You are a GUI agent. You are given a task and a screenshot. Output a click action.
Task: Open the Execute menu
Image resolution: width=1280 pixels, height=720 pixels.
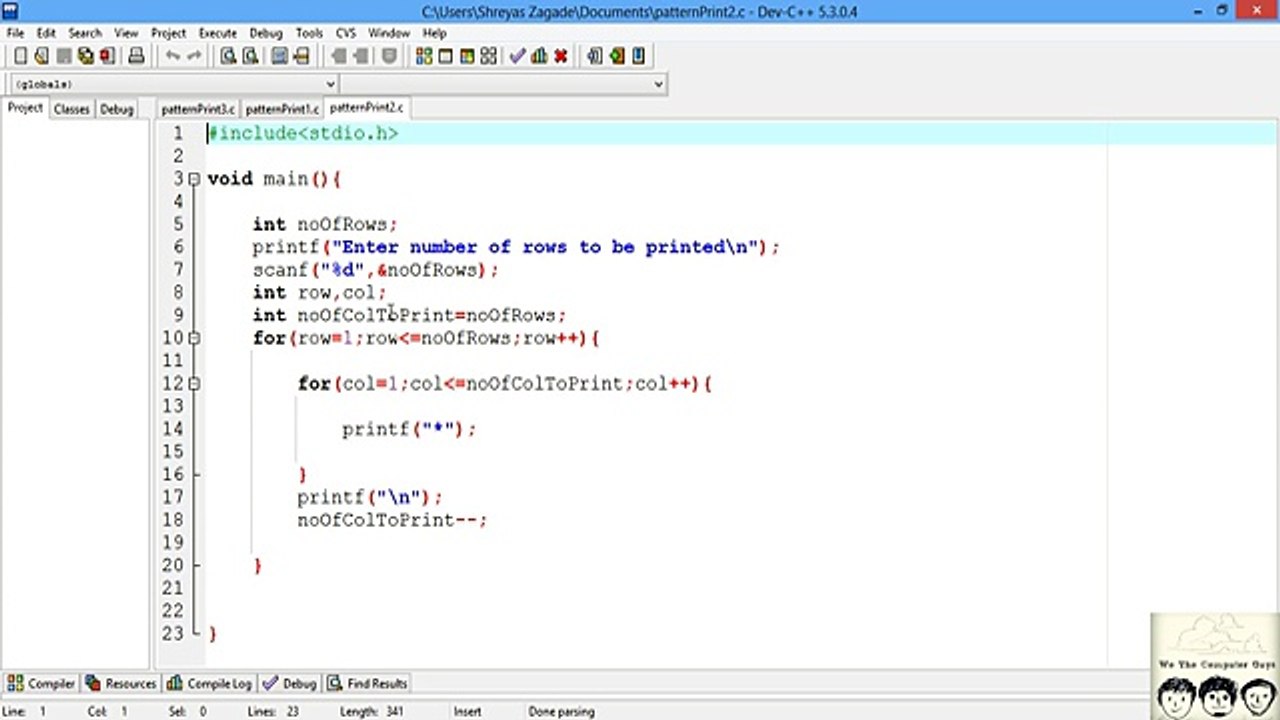(x=217, y=33)
